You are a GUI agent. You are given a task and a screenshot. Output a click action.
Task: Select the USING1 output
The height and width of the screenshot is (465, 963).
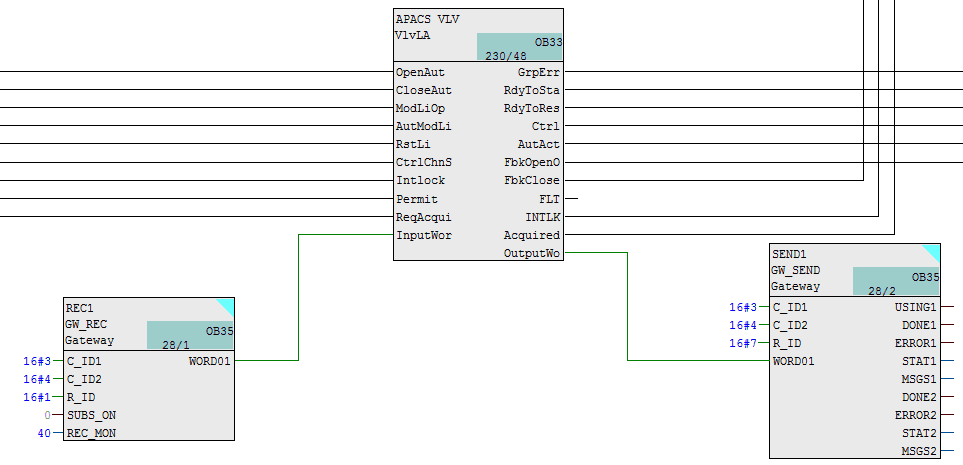pos(916,307)
